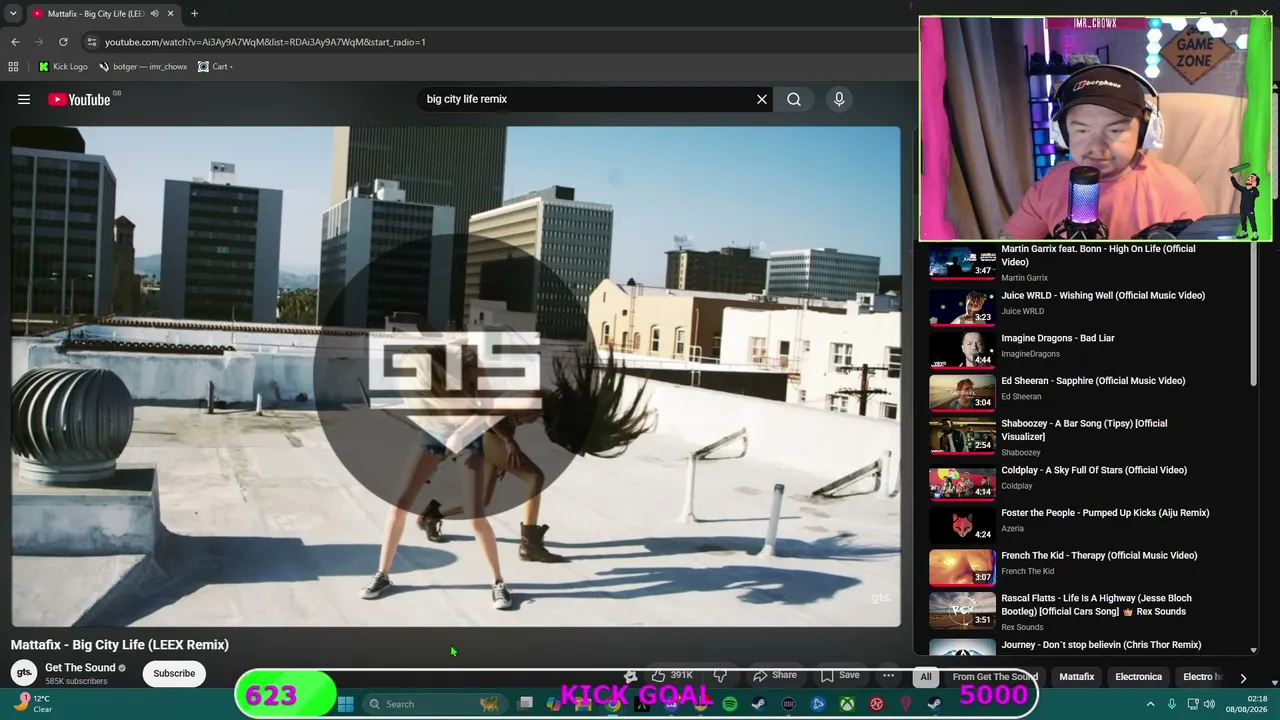
Task: Share the Big City Life video
Action: pyautogui.click(x=775, y=675)
